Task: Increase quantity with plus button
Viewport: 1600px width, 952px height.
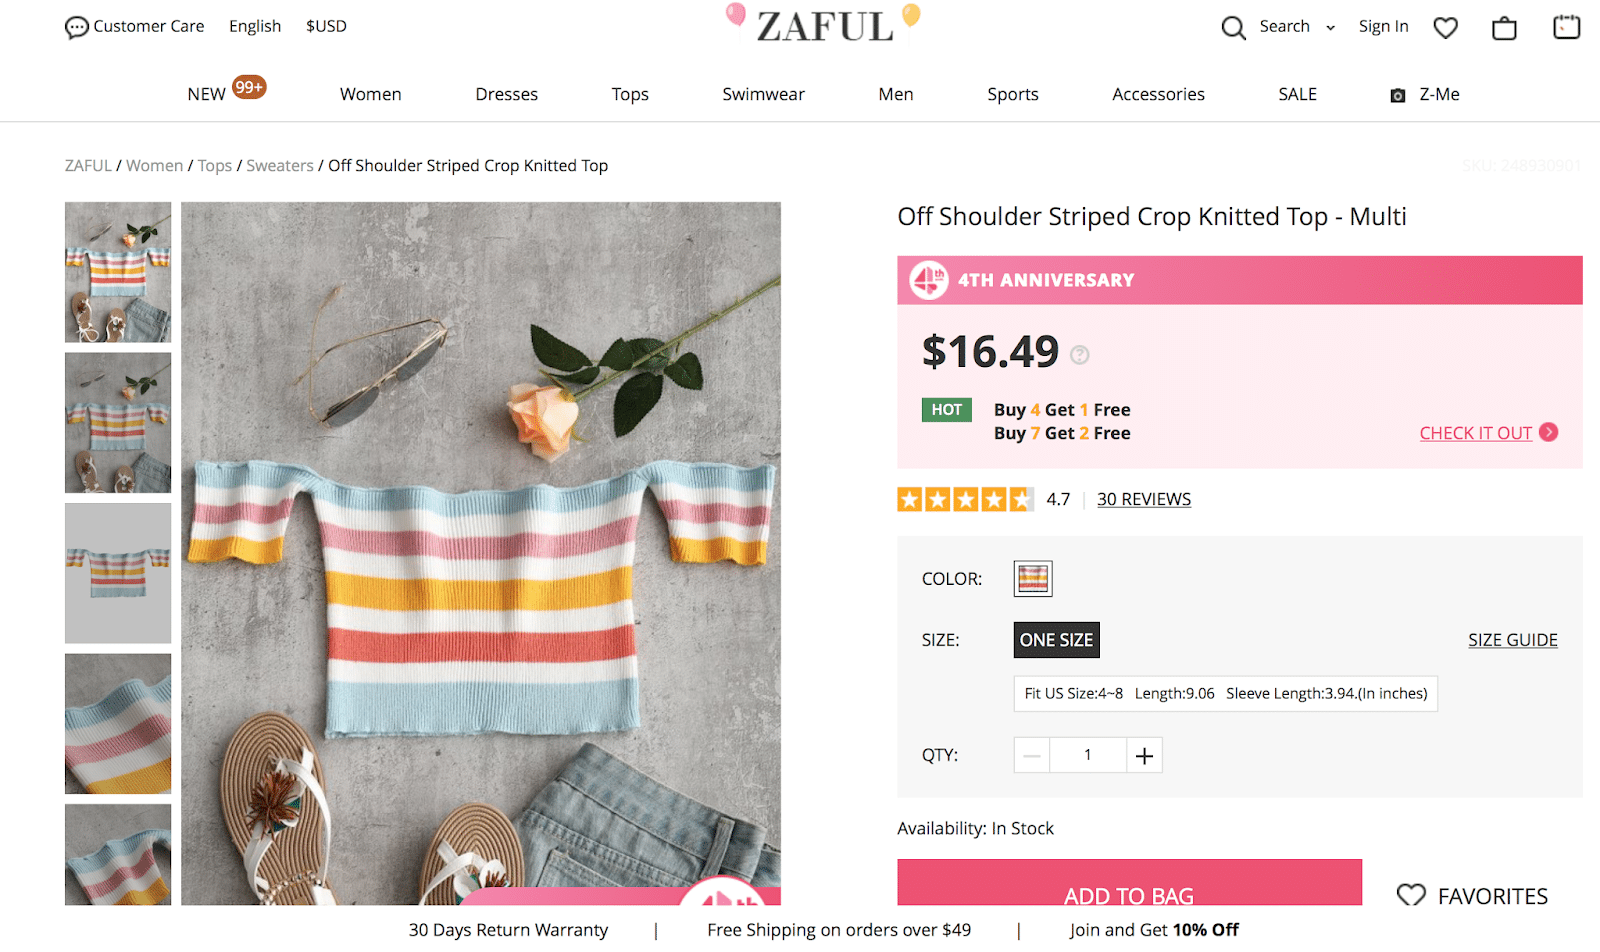Action: click(x=1144, y=756)
